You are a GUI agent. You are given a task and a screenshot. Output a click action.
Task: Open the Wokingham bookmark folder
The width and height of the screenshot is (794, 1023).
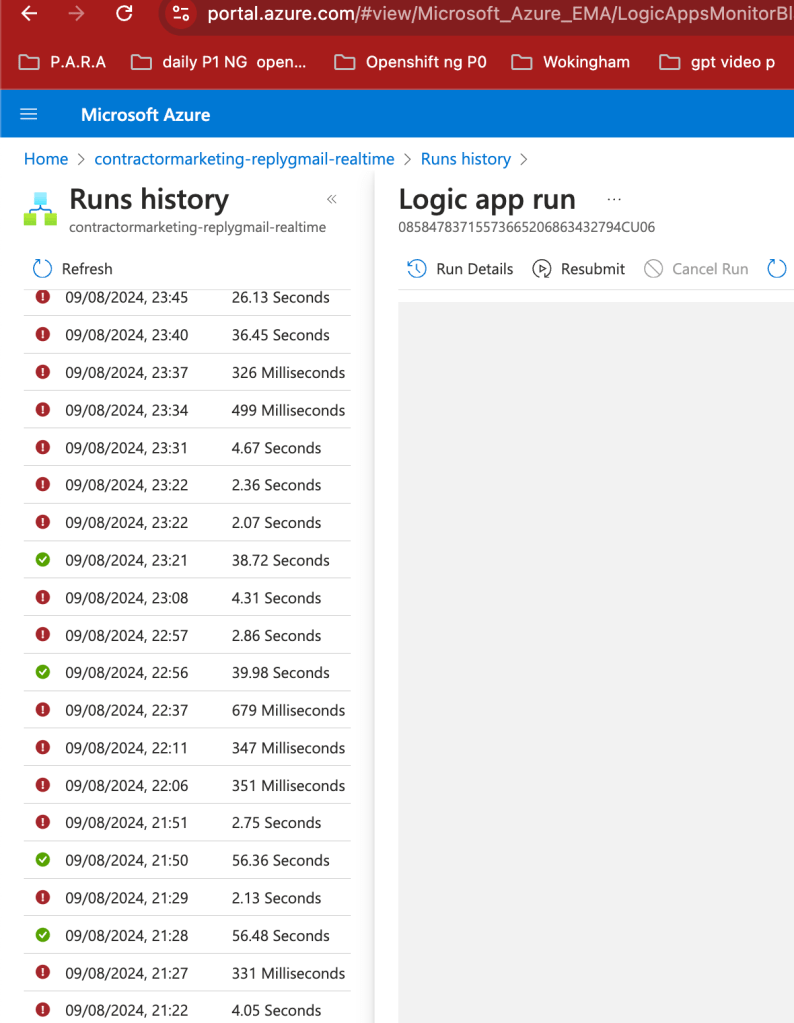571,62
